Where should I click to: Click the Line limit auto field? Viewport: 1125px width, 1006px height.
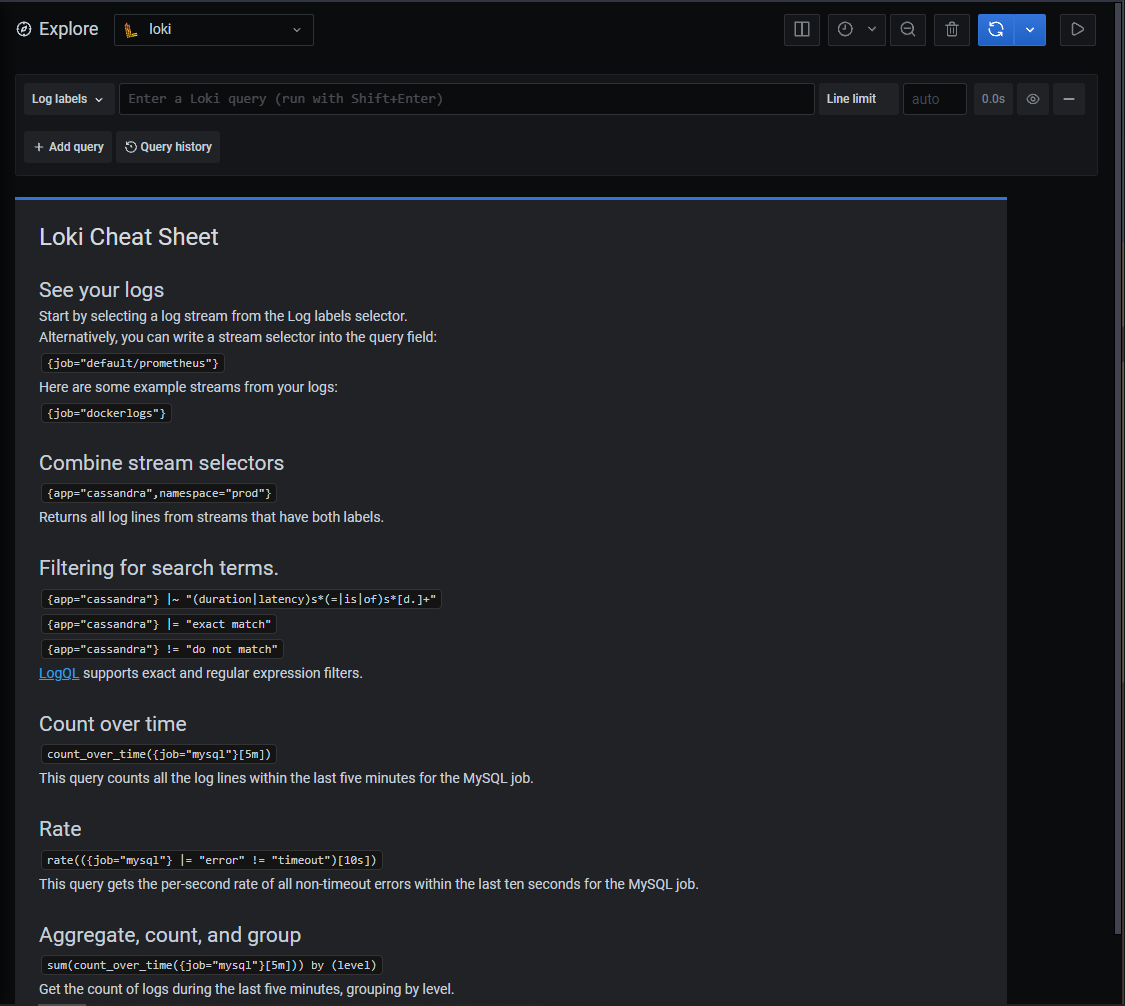934,99
